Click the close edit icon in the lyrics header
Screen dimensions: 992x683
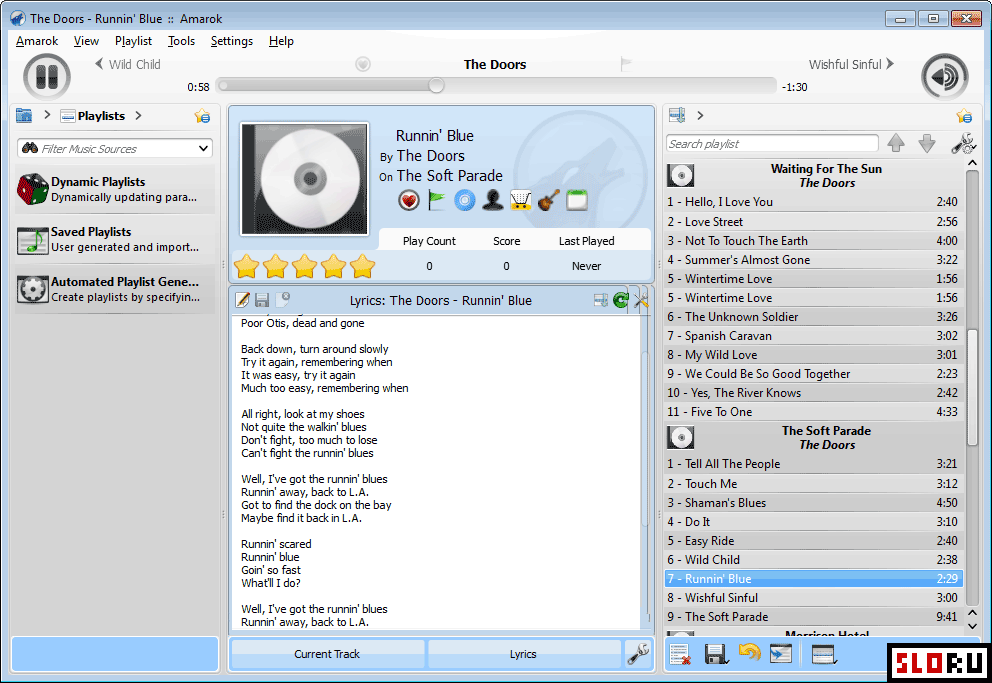(x=282, y=299)
